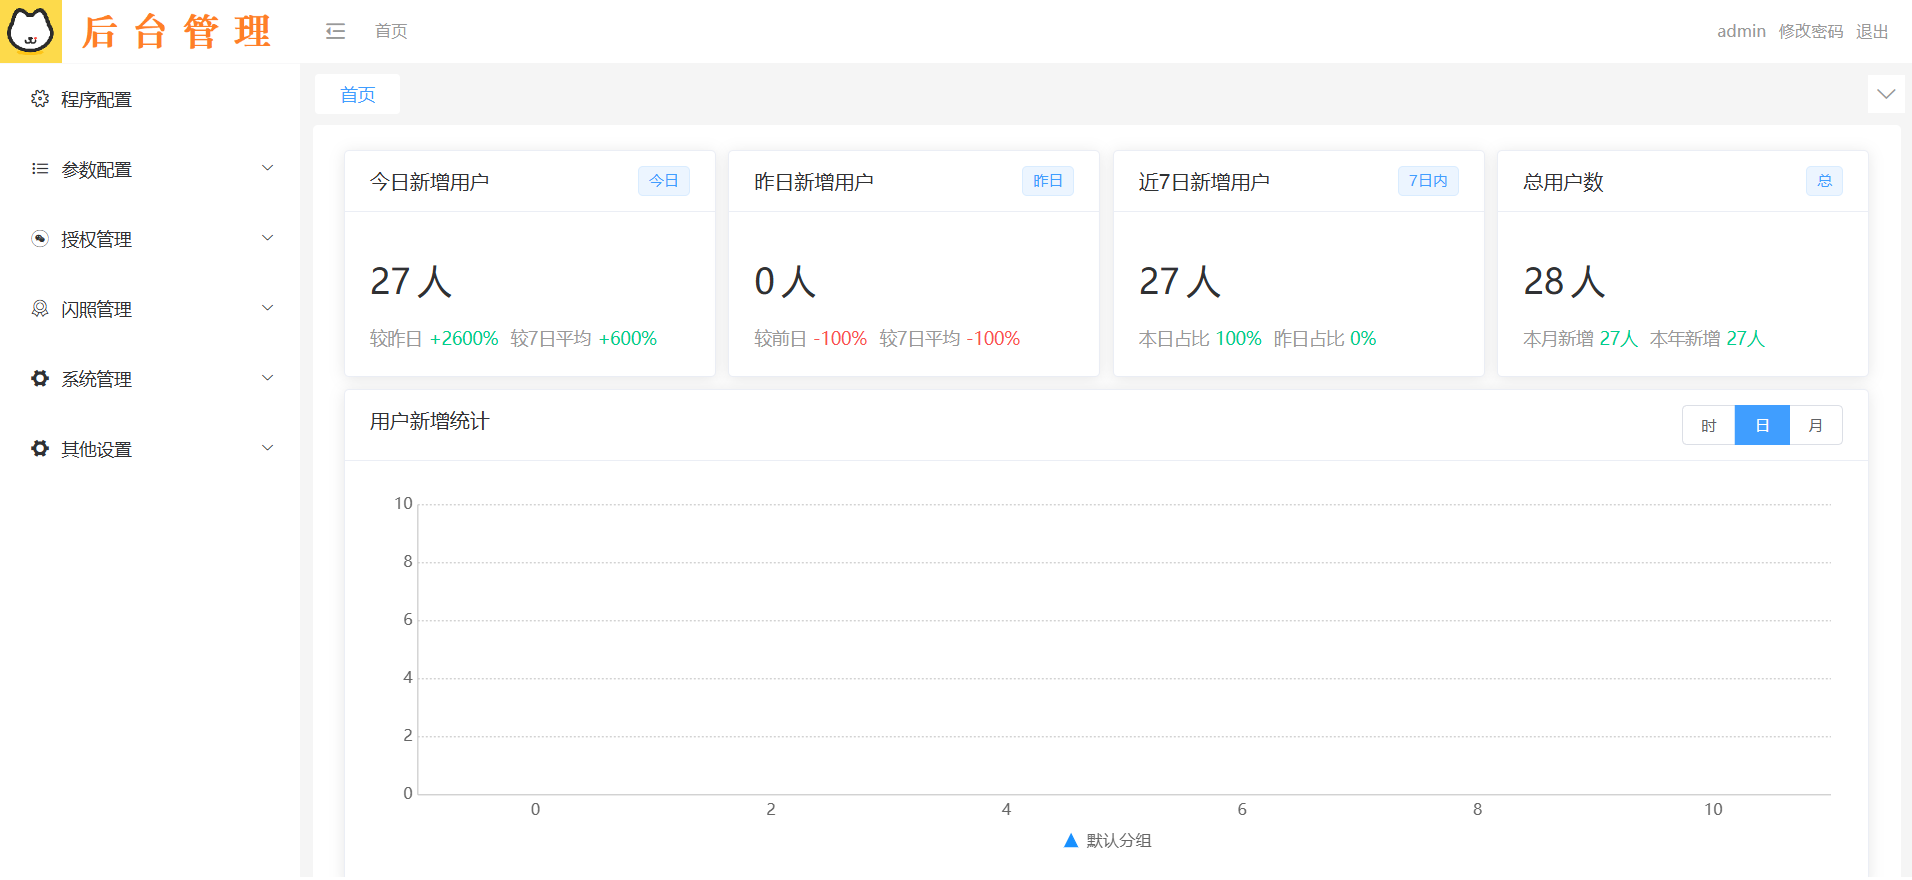Open 程序配置 menu item
Viewport: 1912px width, 880px height.
point(150,99)
